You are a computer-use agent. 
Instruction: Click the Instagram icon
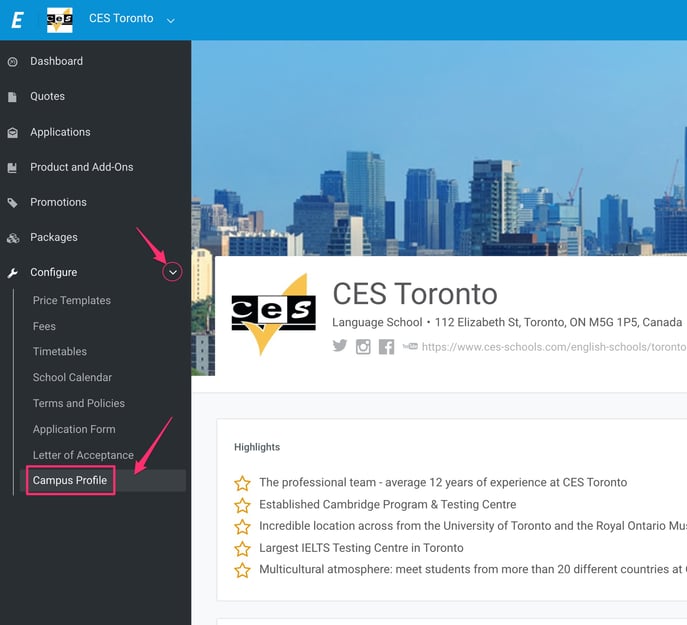click(x=363, y=347)
